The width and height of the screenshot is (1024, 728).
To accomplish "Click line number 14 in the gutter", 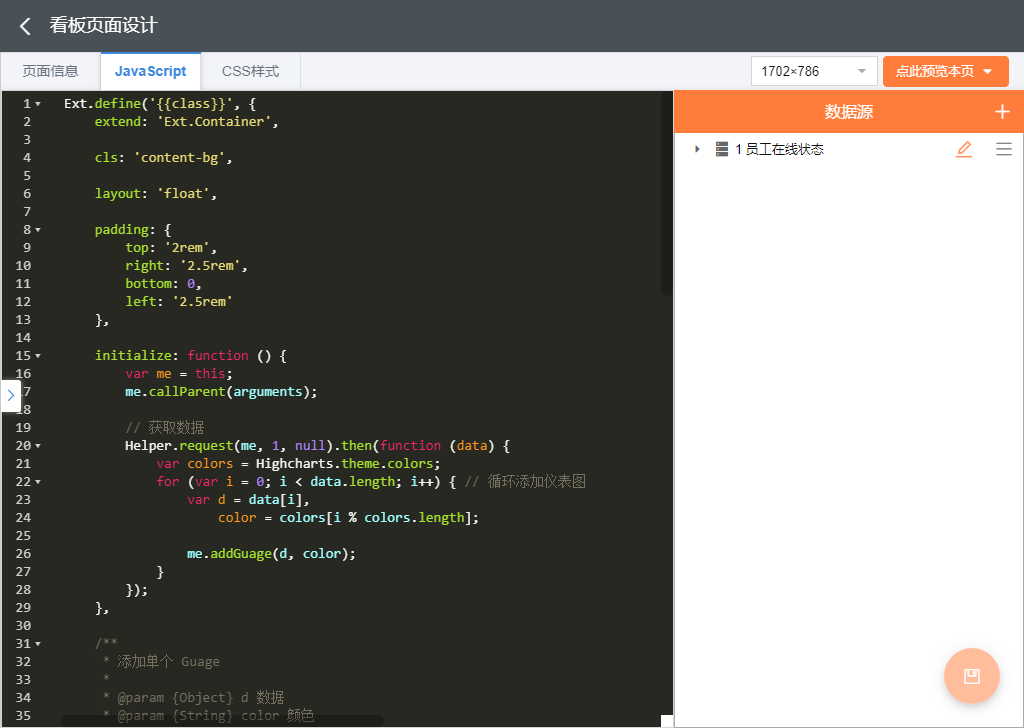I will pos(23,338).
